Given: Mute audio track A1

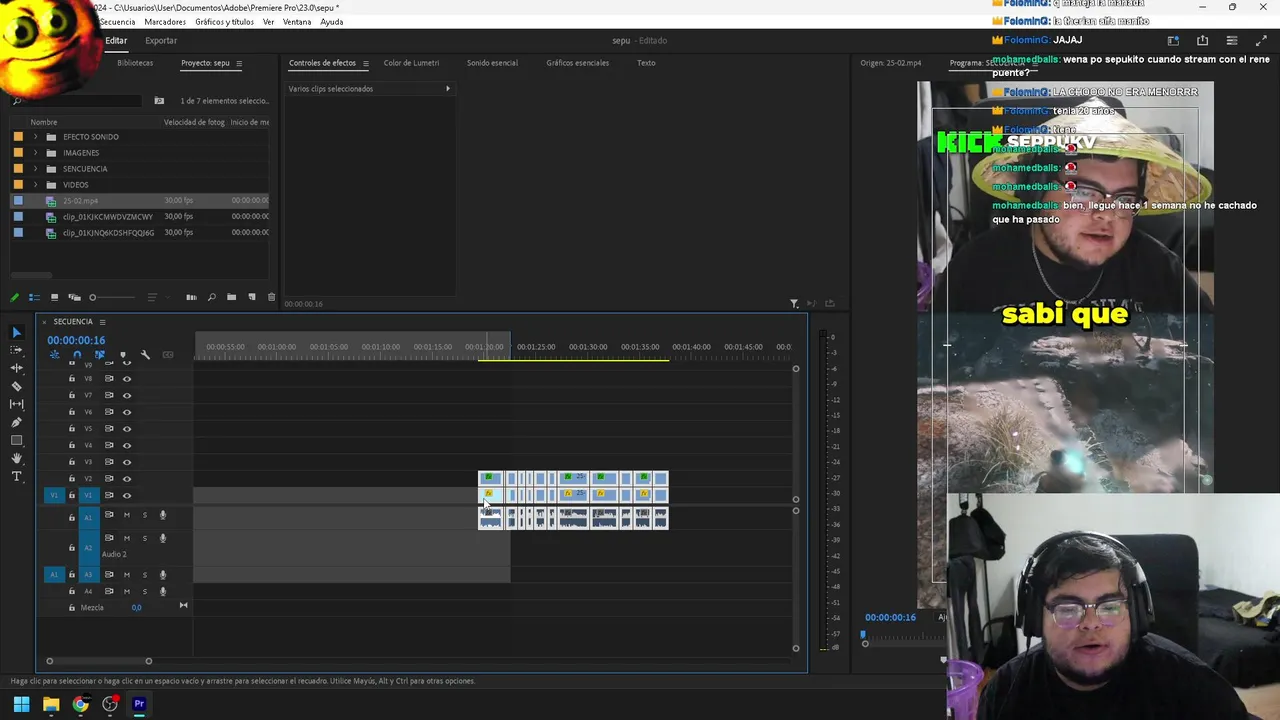Looking at the screenshot, I should click(x=126, y=515).
